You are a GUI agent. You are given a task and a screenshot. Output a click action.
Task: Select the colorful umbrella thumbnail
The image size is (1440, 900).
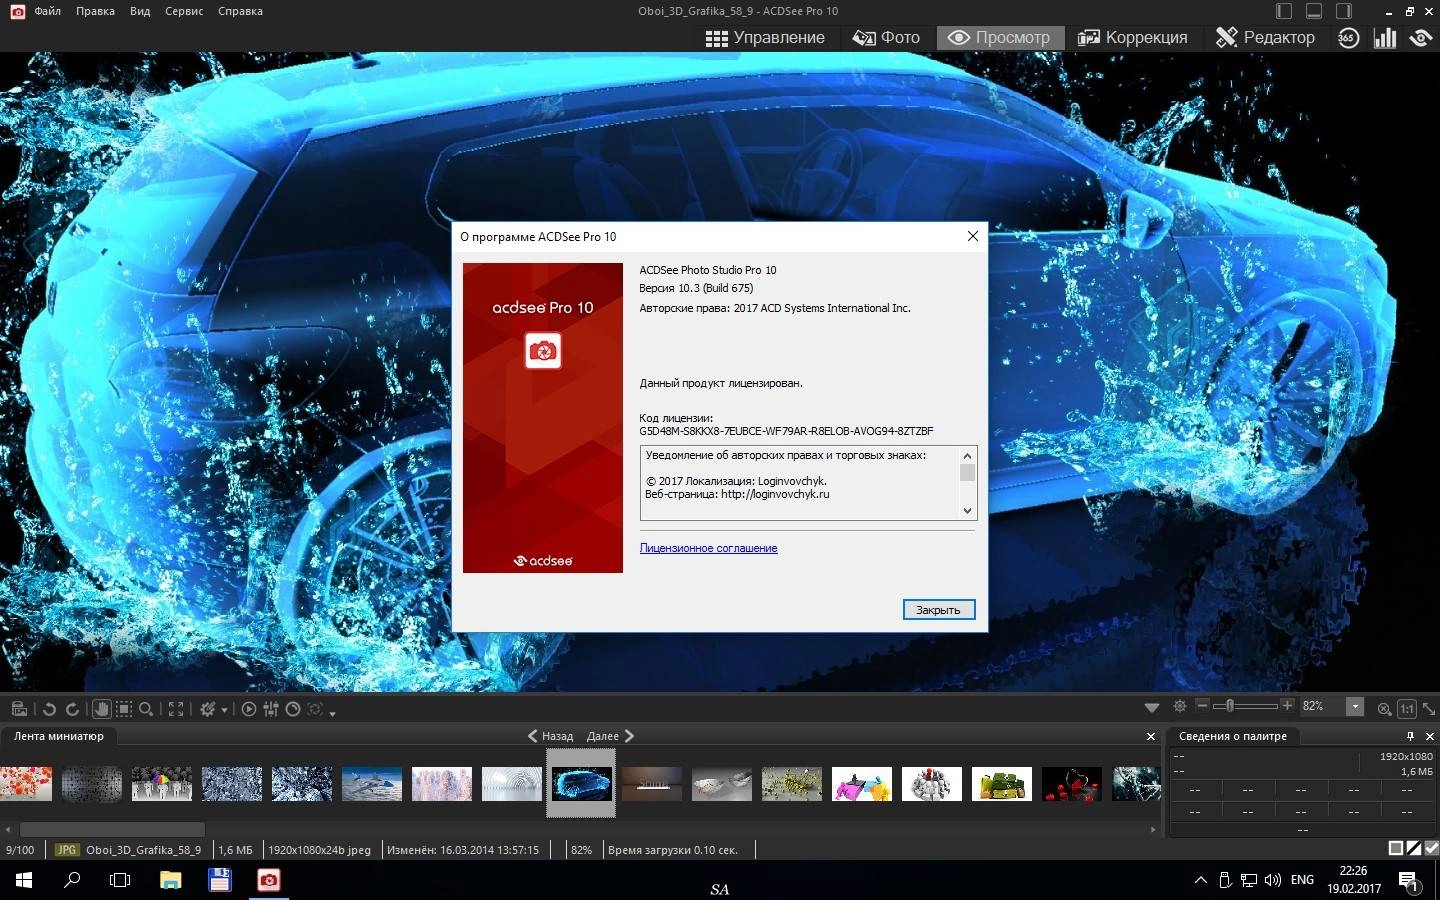(162, 784)
